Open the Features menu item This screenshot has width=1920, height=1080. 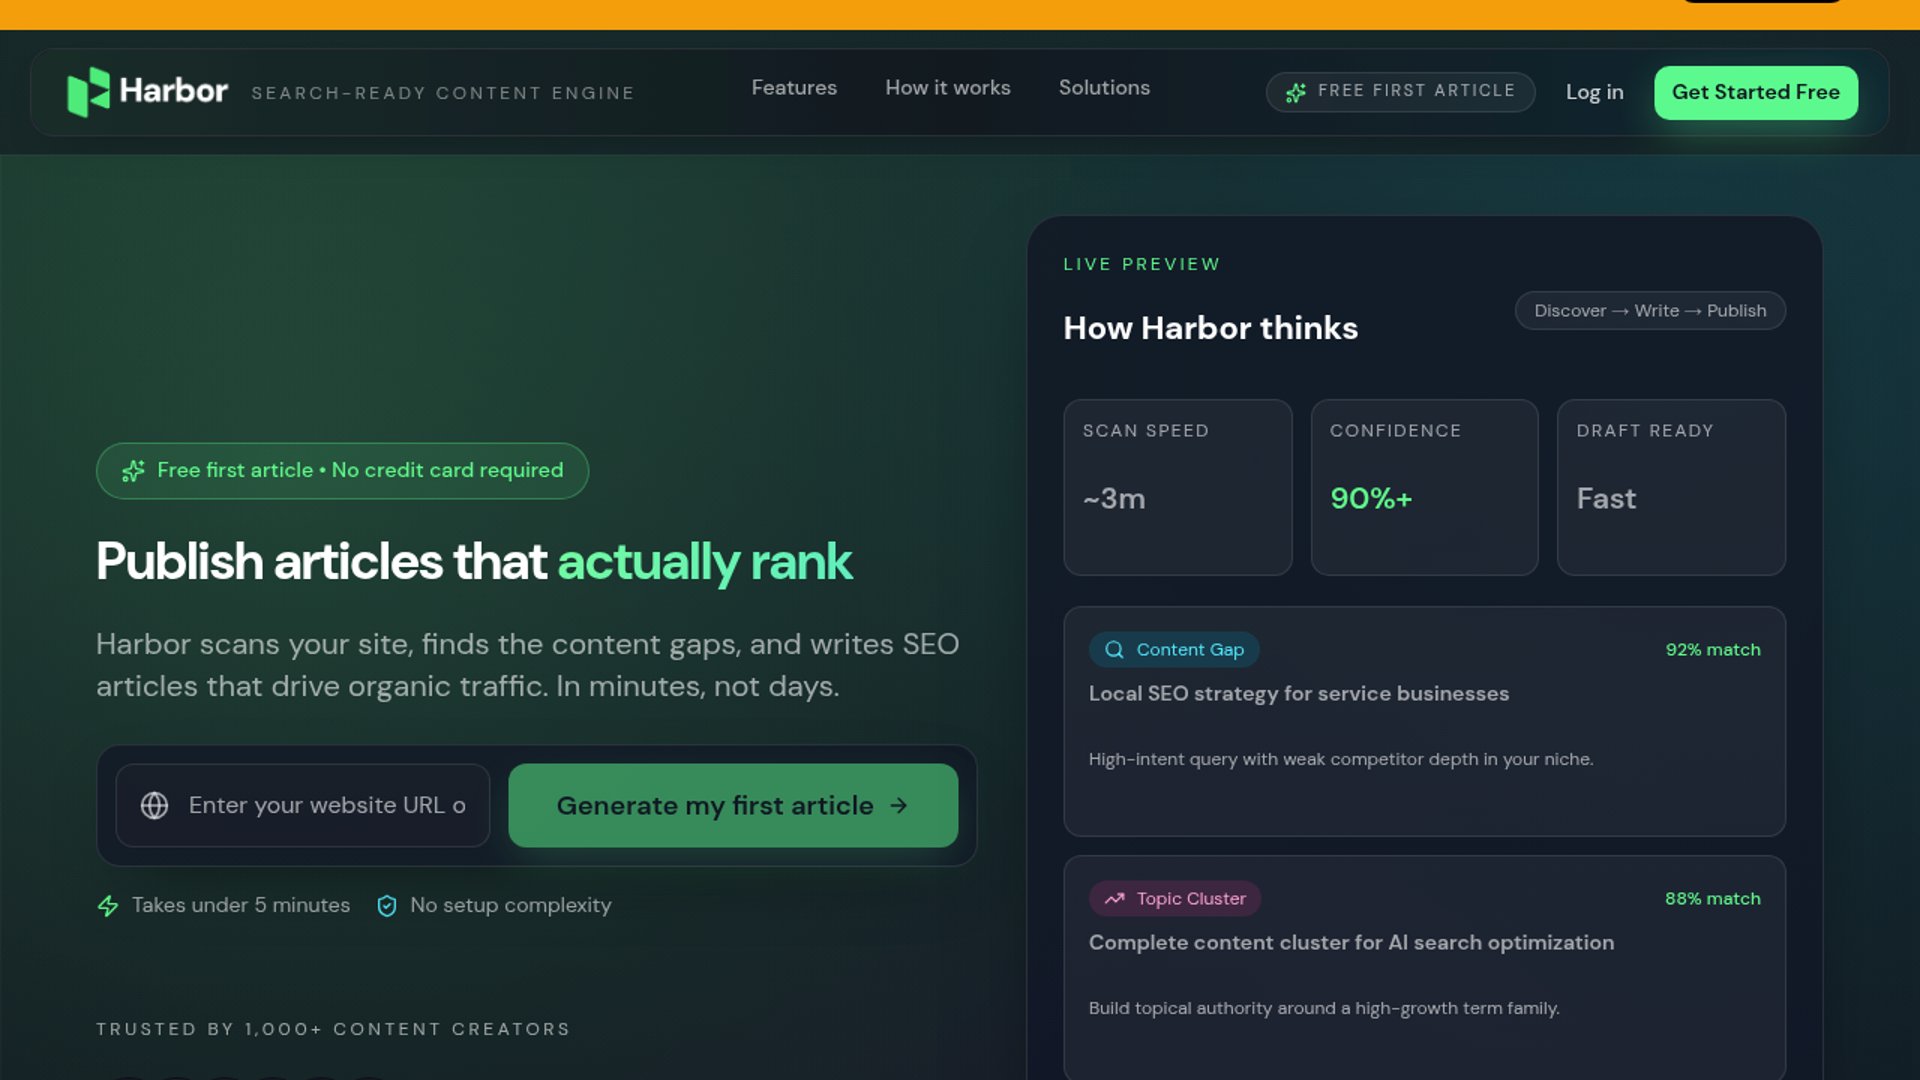tap(794, 88)
